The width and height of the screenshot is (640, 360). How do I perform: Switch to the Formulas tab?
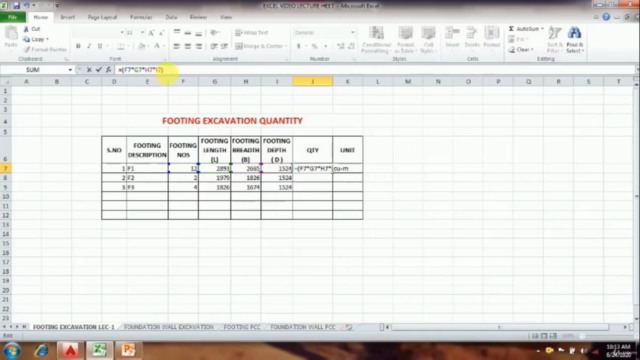click(141, 17)
